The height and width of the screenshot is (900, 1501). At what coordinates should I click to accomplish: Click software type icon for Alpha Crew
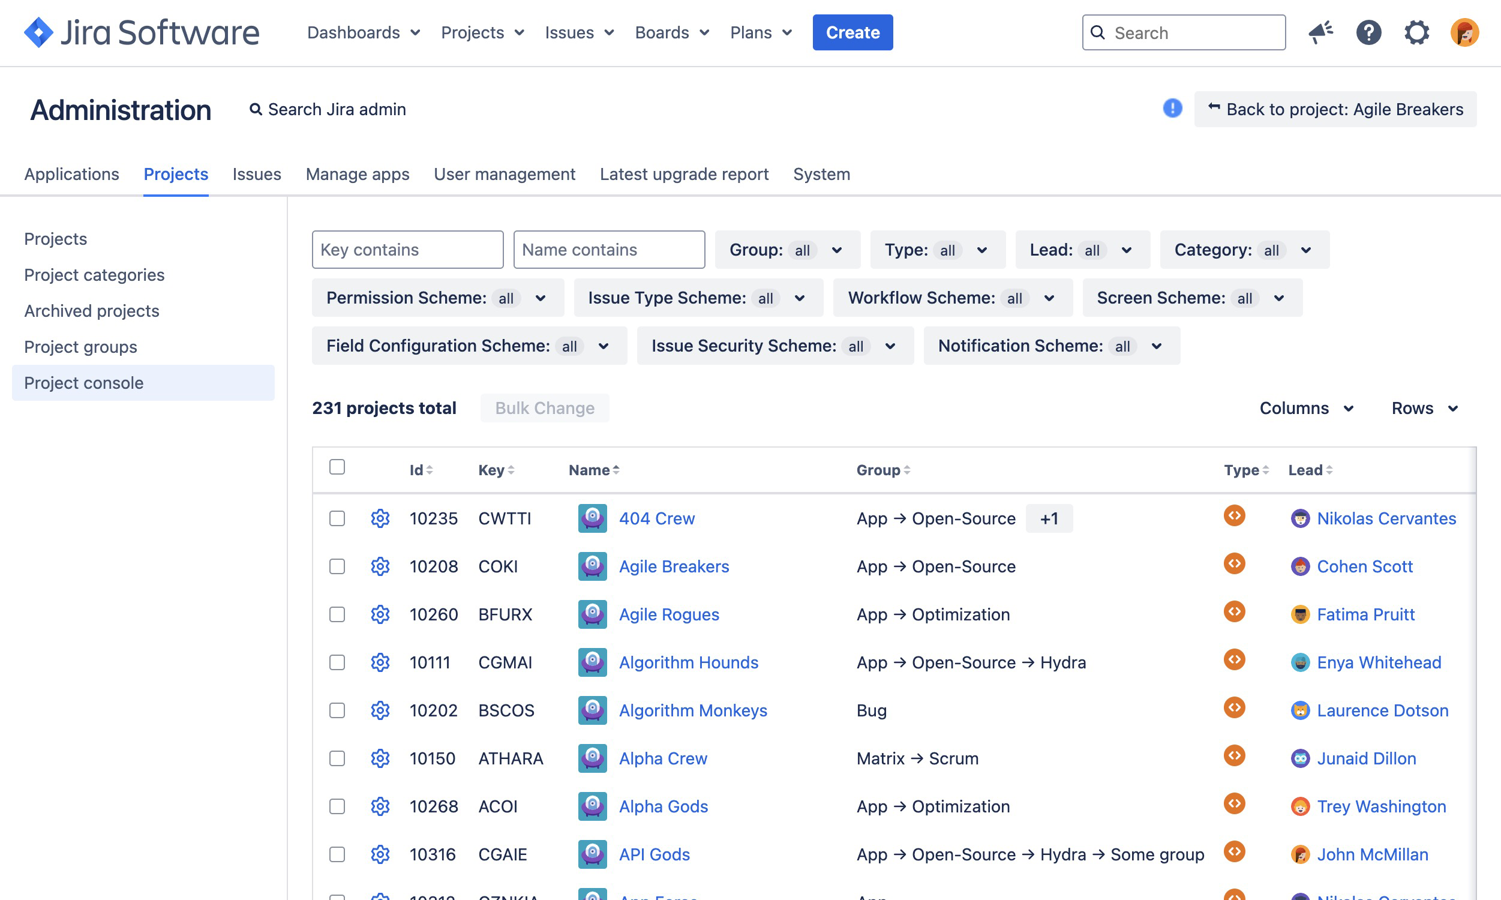pyautogui.click(x=1234, y=756)
